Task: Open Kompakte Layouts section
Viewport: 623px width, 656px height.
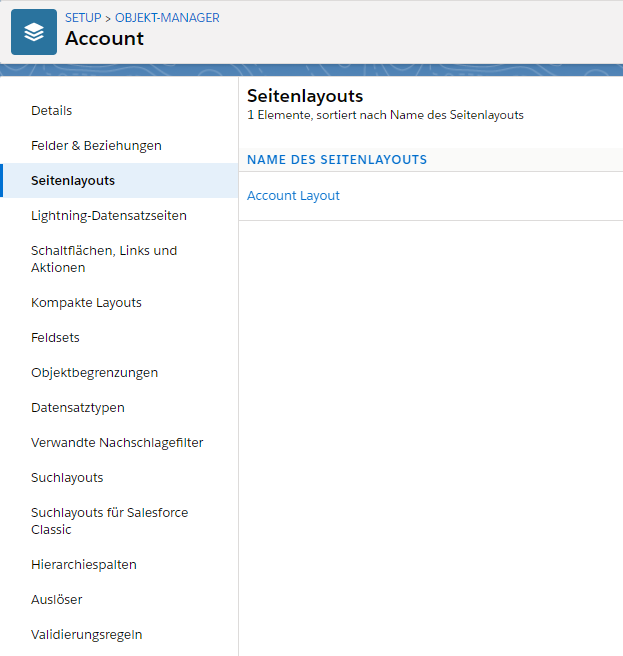Action: point(86,302)
